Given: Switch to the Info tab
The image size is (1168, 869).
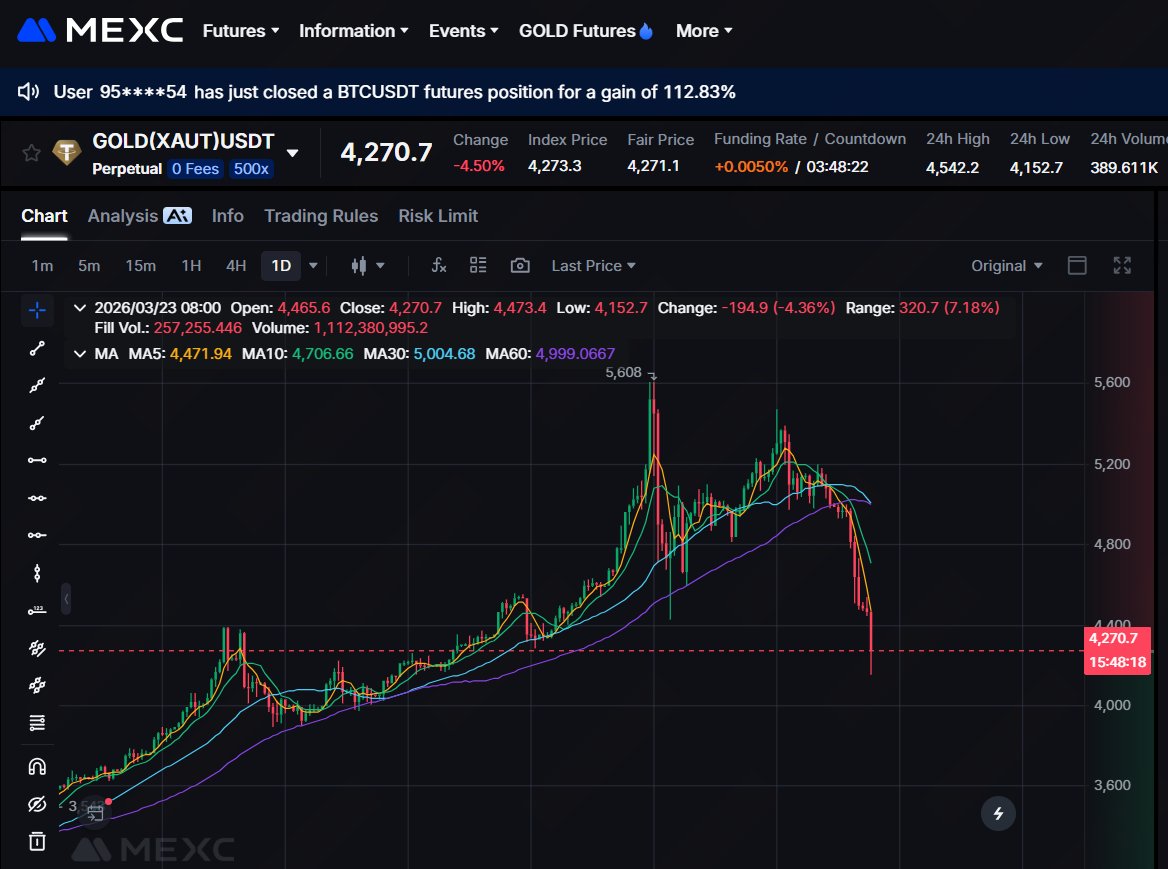Looking at the screenshot, I should (x=227, y=216).
